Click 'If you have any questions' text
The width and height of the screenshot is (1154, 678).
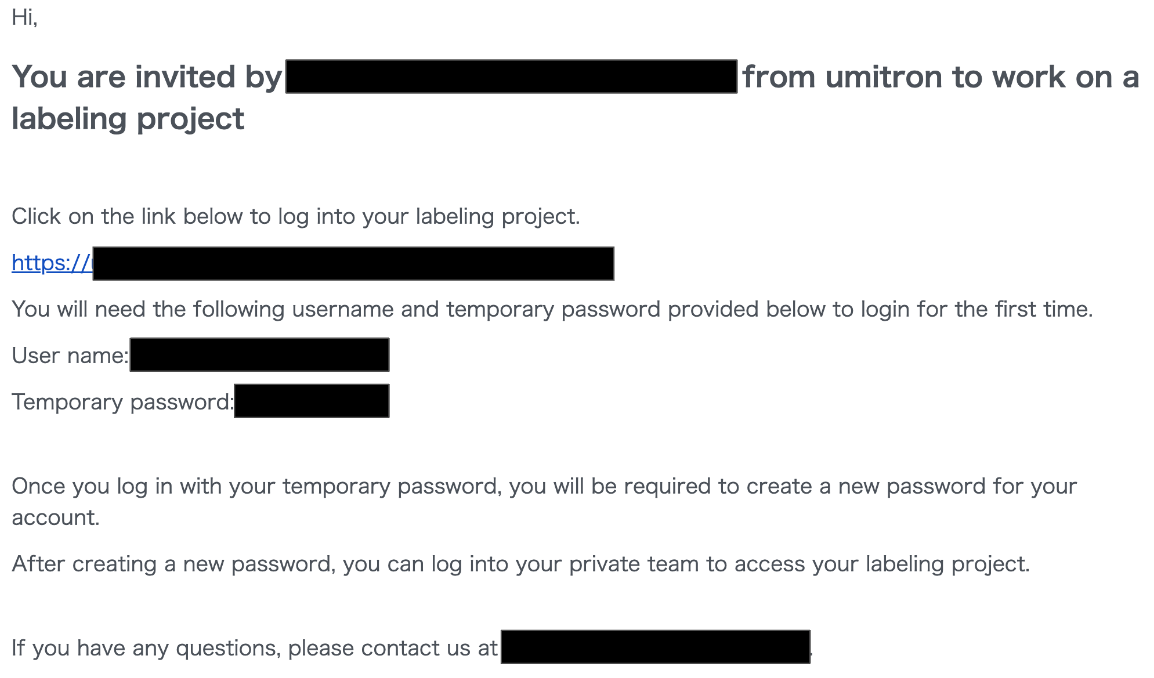pyautogui.click(x=253, y=648)
